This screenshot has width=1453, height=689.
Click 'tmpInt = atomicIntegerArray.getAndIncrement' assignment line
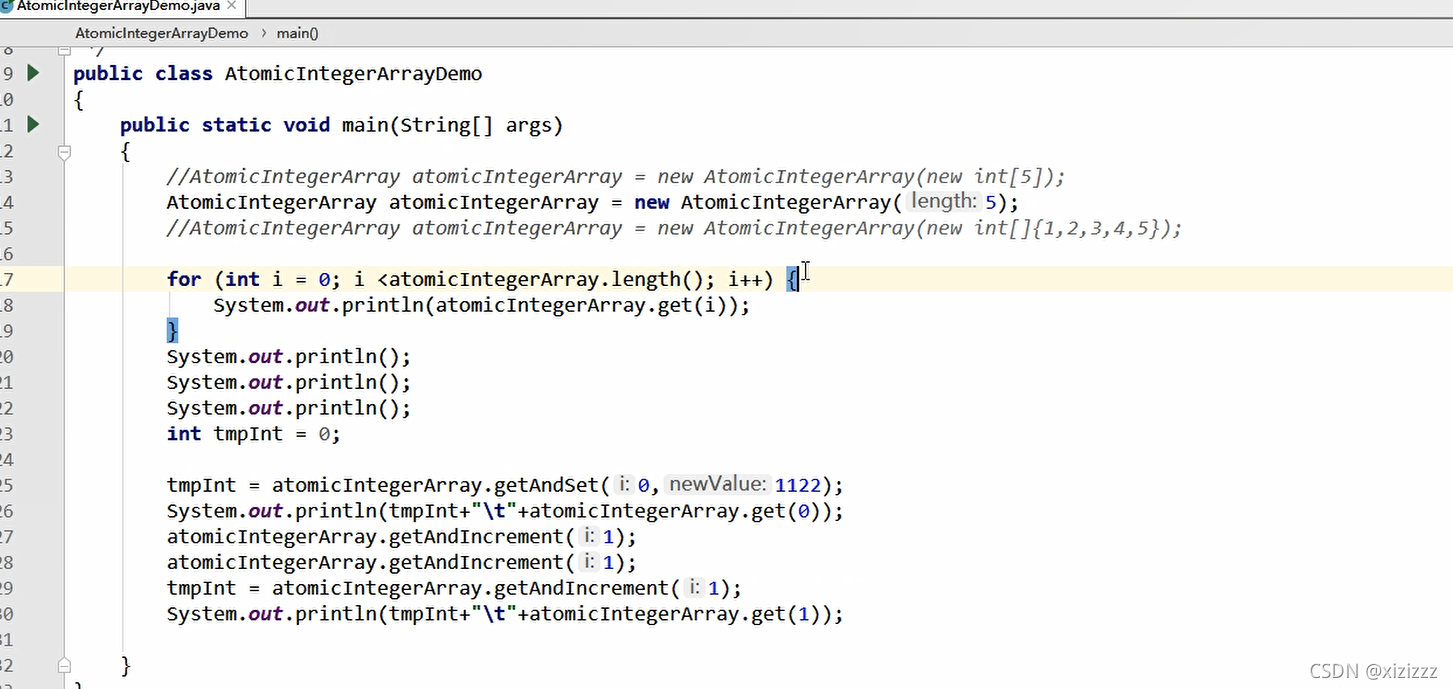tap(454, 588)
